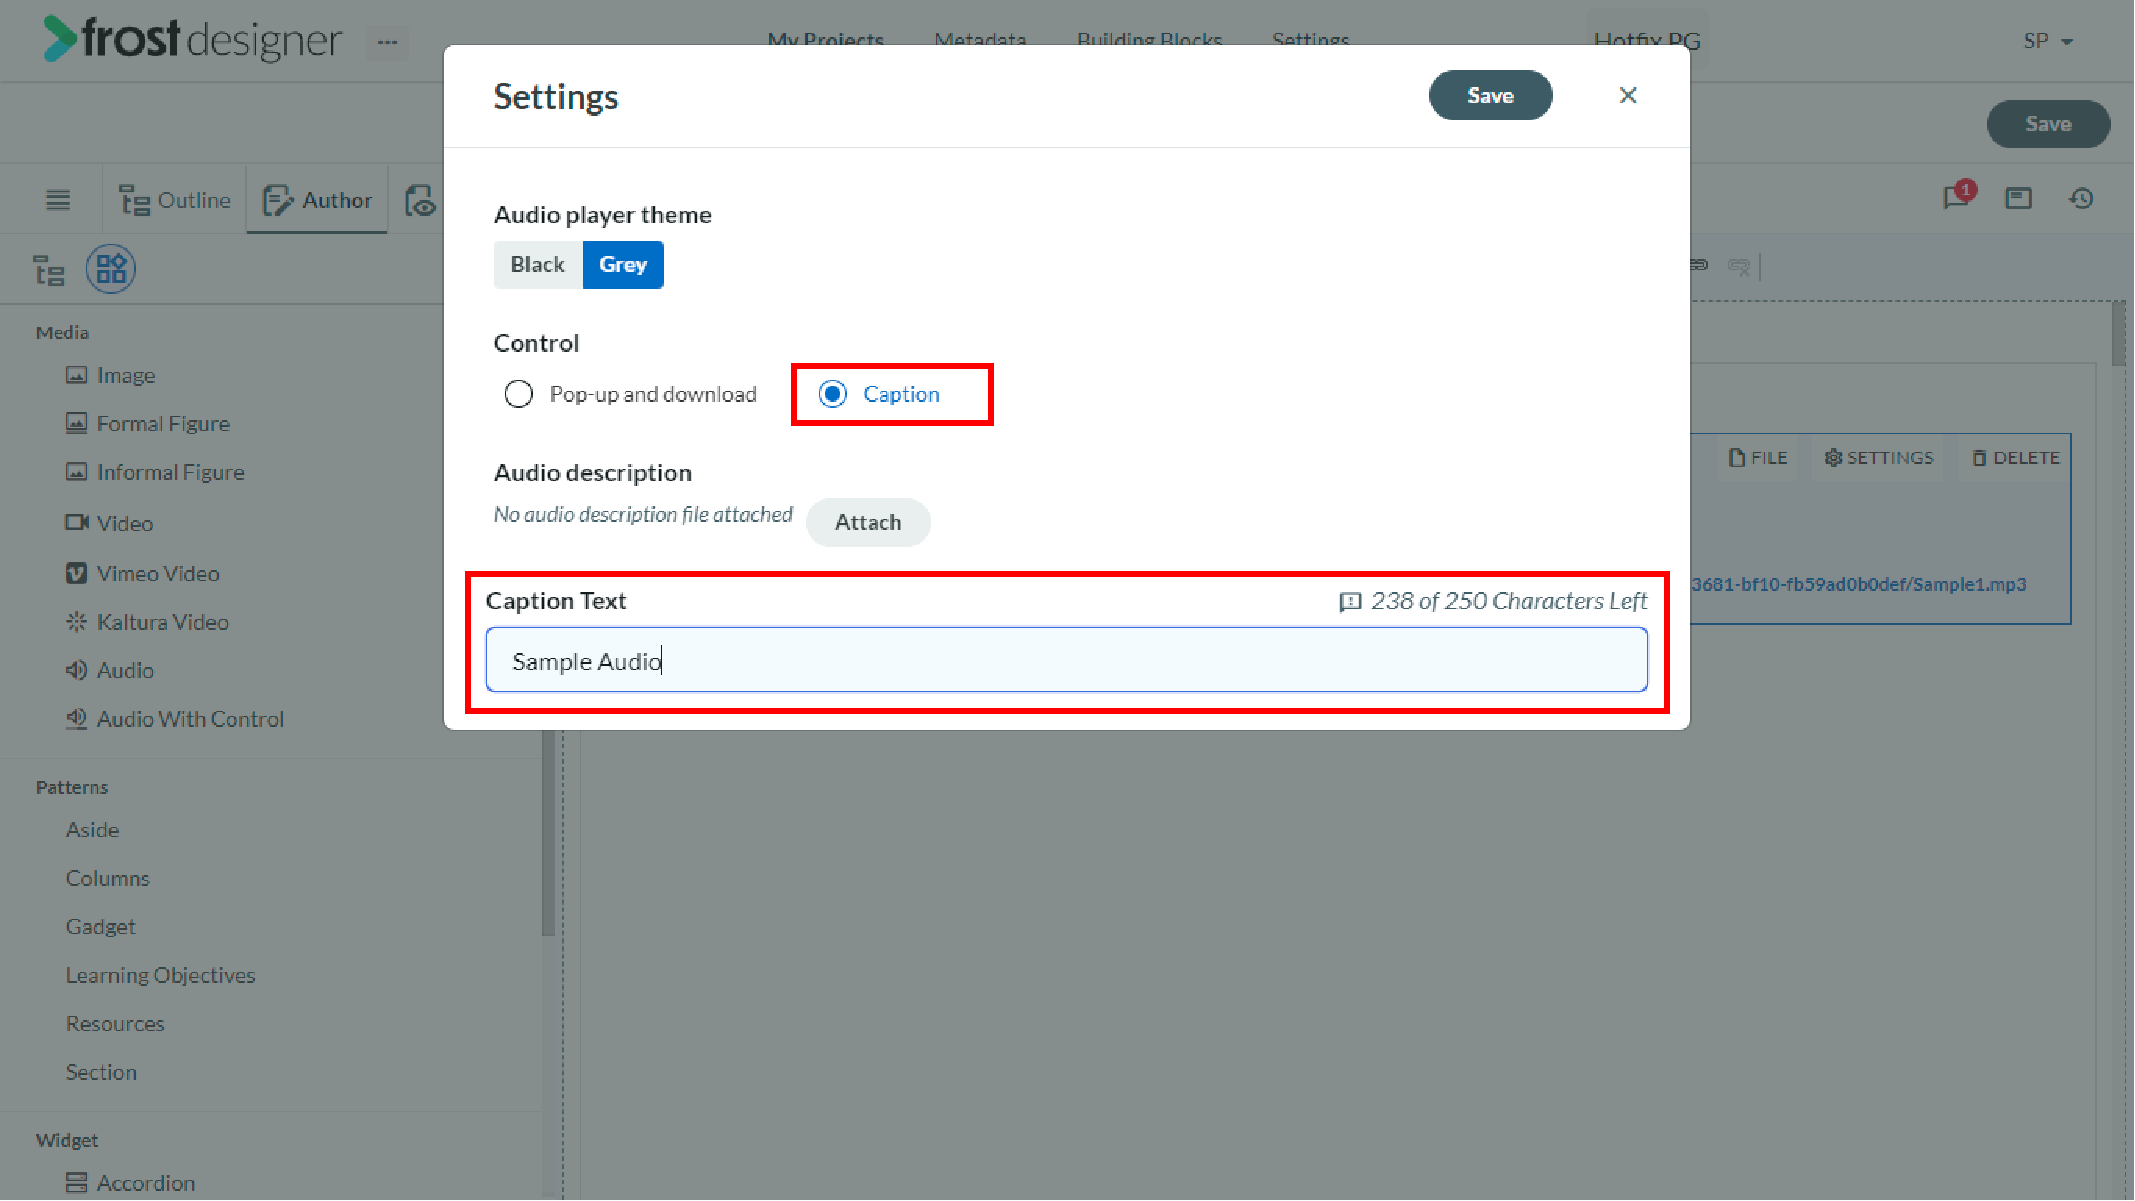Open the preview tab icon
This screenshot has width=2135, height=1201.
(x=420, y=200)
